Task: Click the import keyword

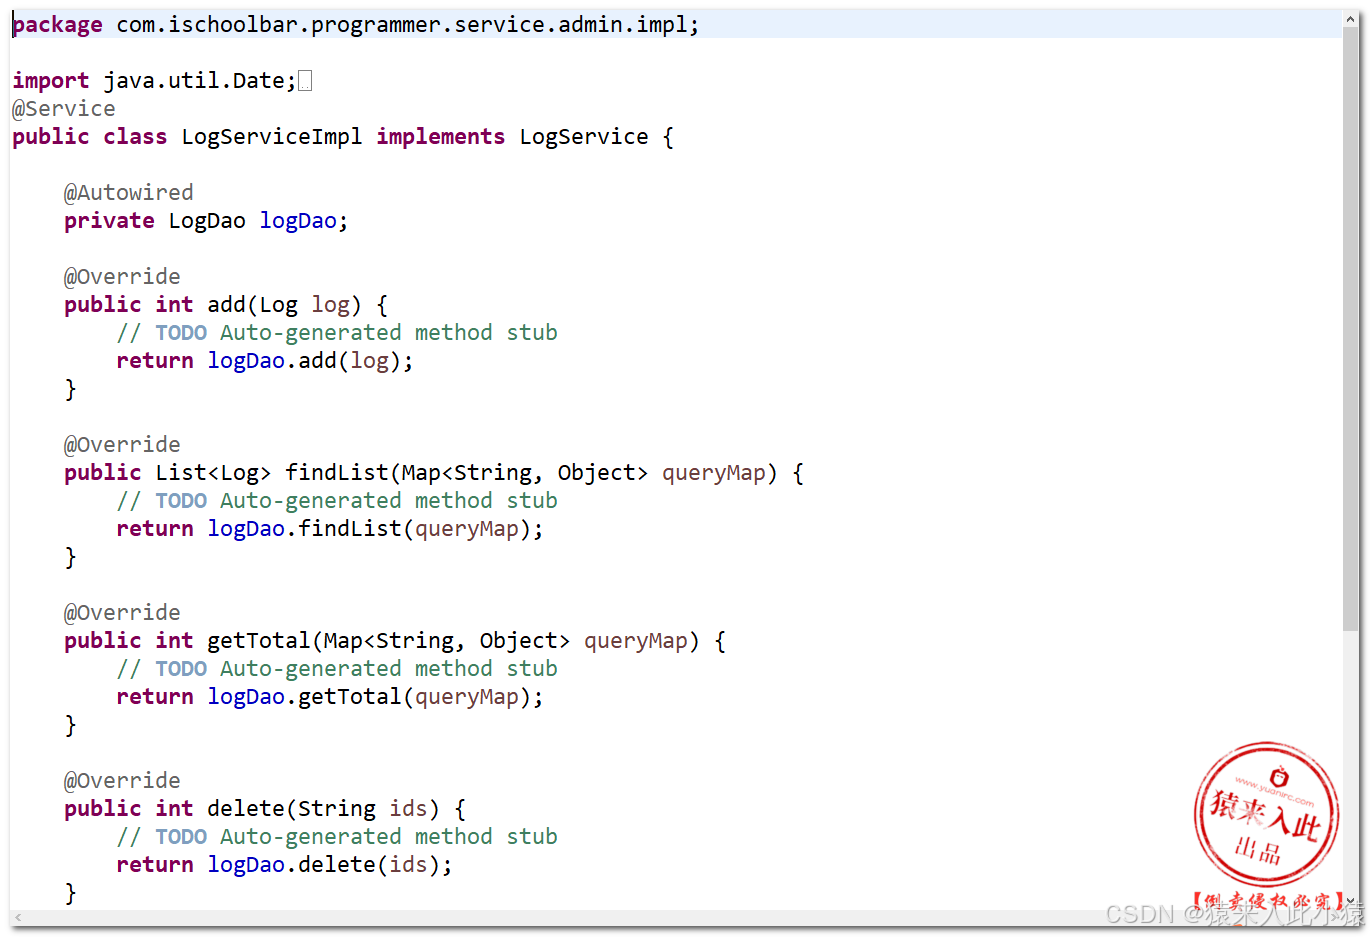Action: (51, 81)
